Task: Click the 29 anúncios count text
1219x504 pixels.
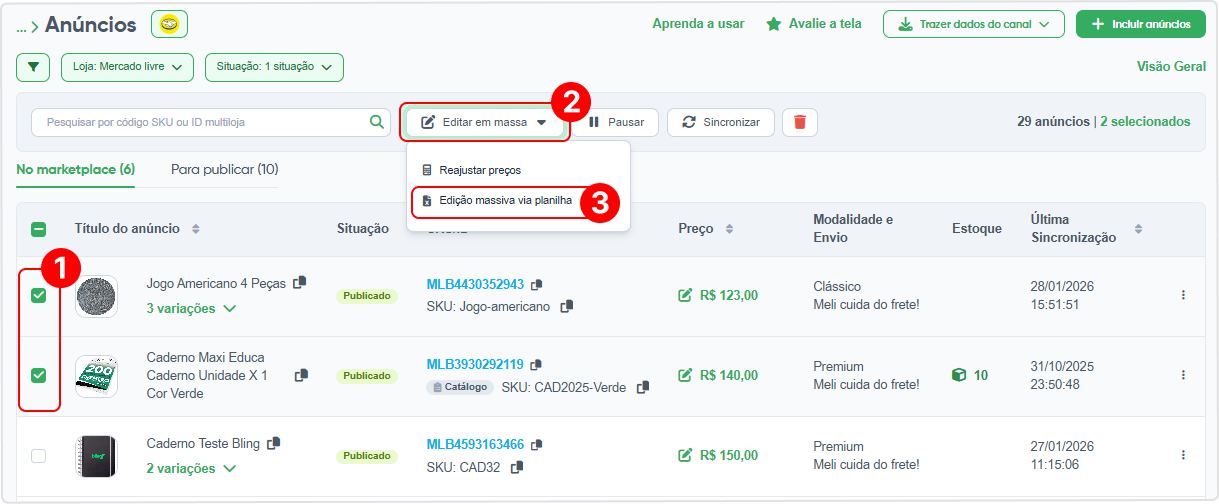Action: 1053,122
